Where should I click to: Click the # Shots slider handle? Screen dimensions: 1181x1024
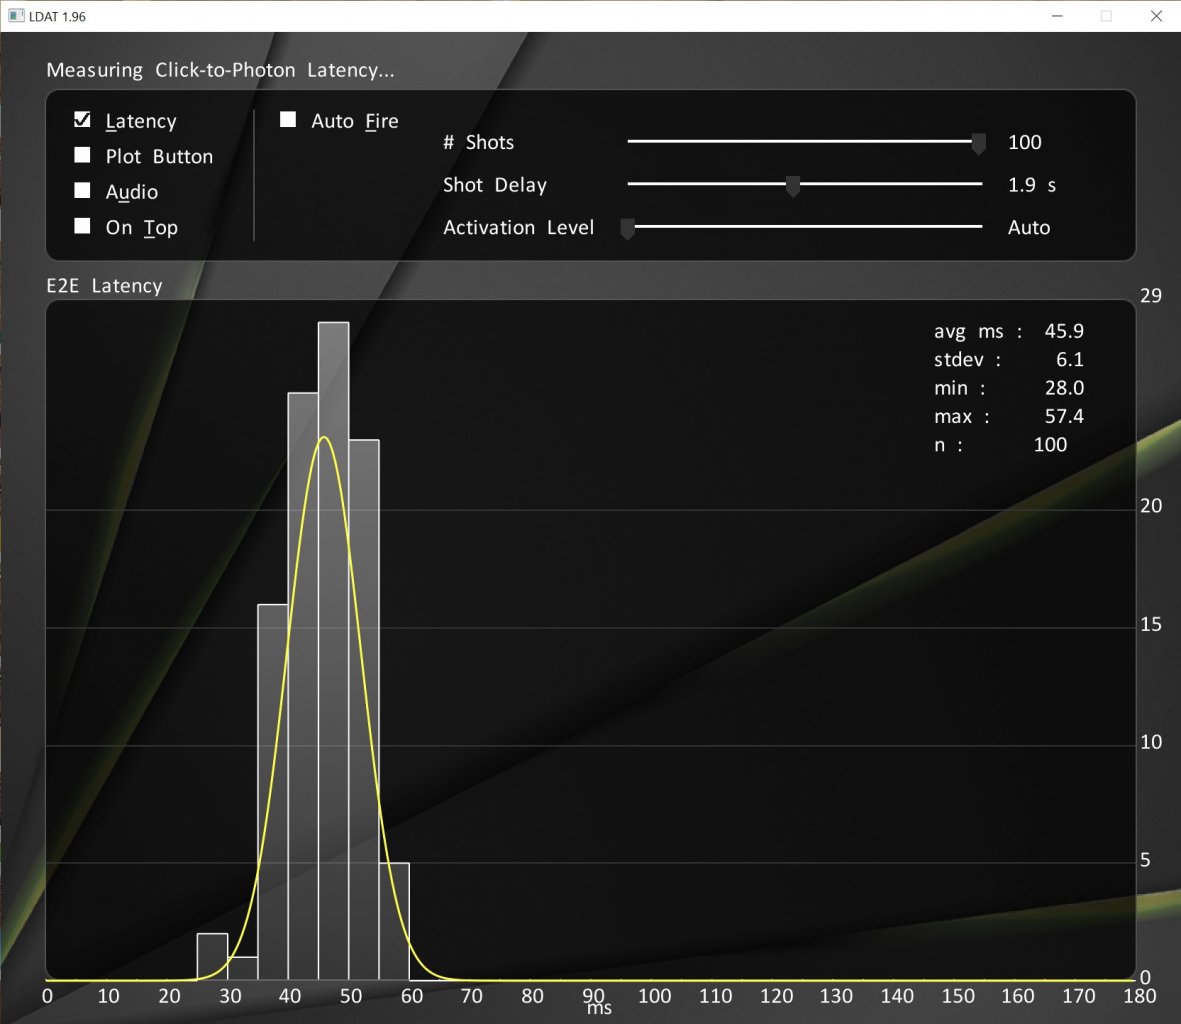[978, 143]
